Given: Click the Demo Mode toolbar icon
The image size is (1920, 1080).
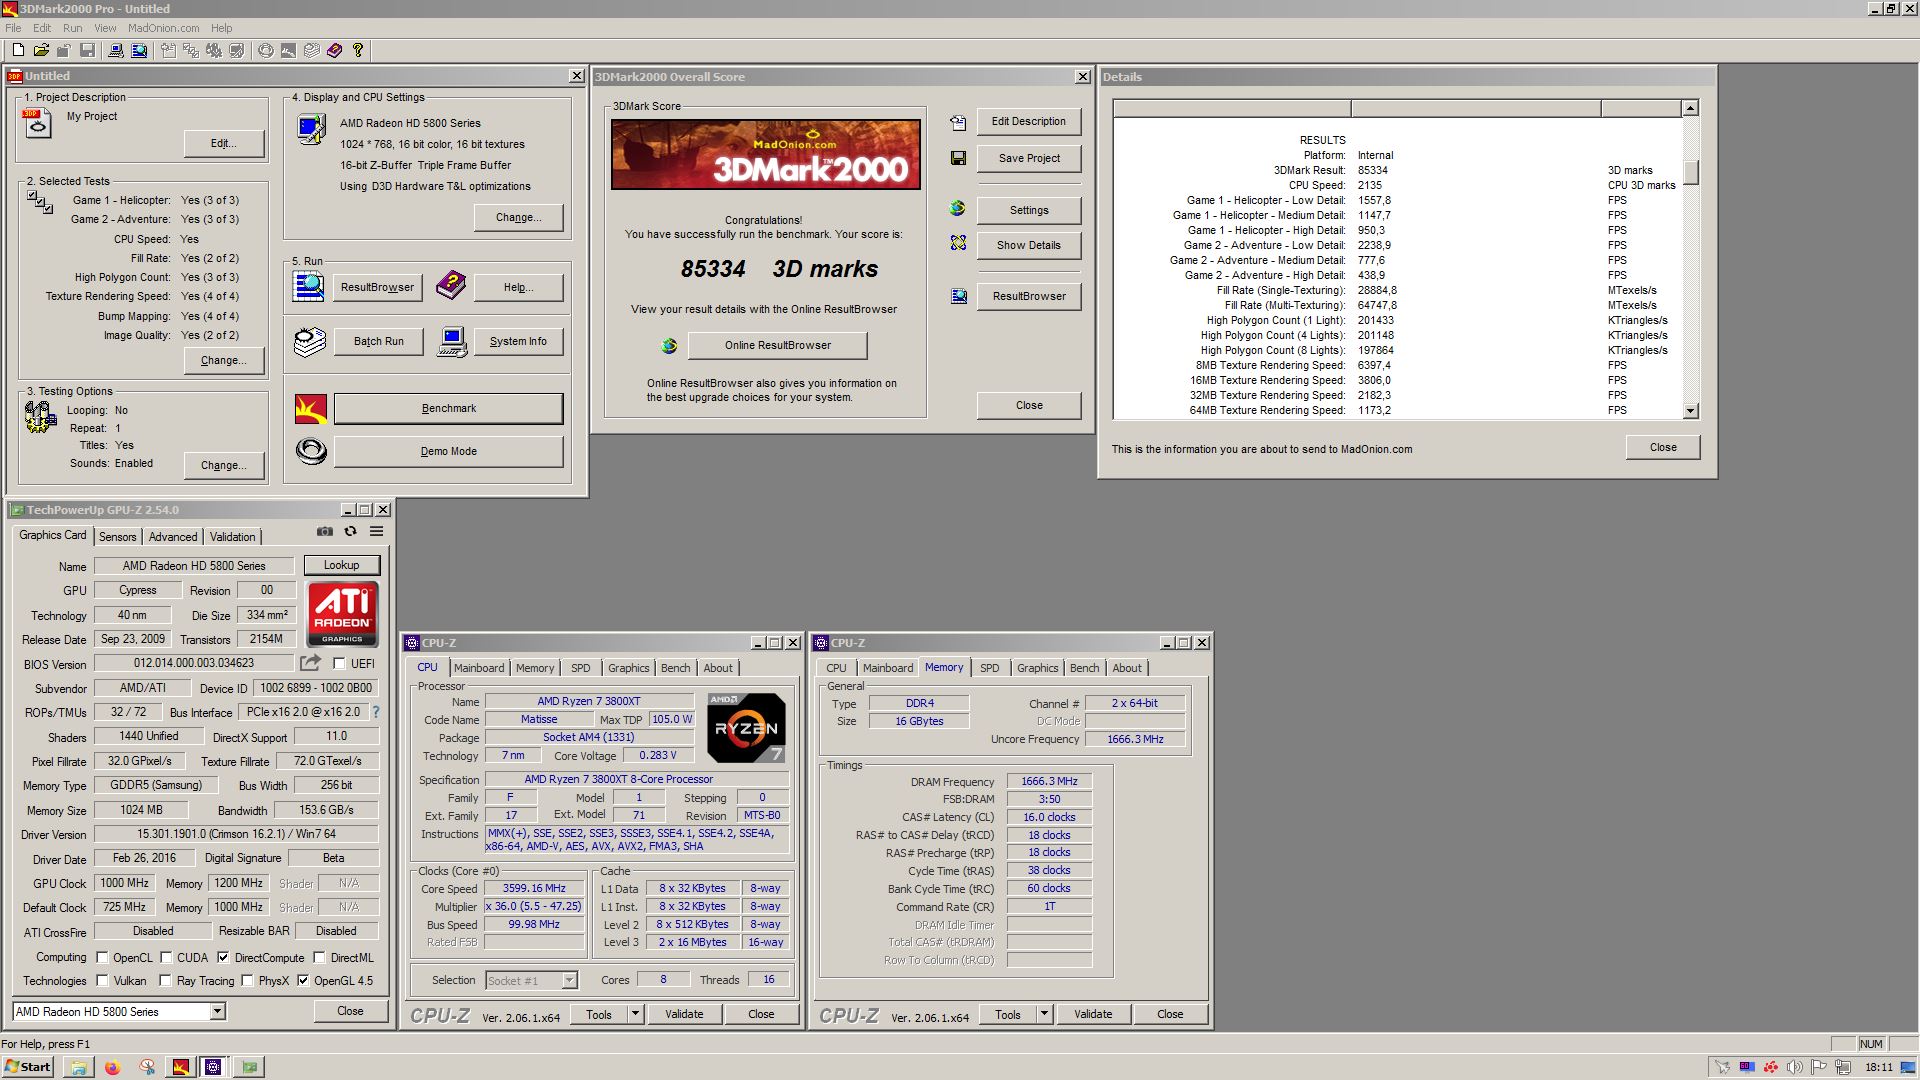Looking at the screenshot, I should [266, 50].
